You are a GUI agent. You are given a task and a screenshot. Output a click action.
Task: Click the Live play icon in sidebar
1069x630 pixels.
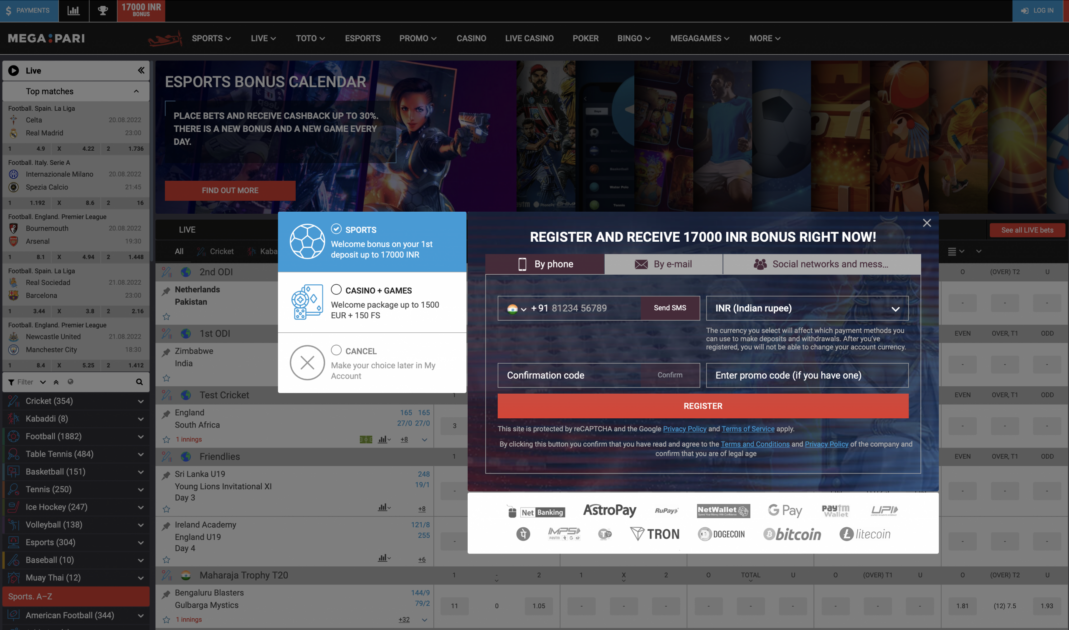(x=14, y=70)
